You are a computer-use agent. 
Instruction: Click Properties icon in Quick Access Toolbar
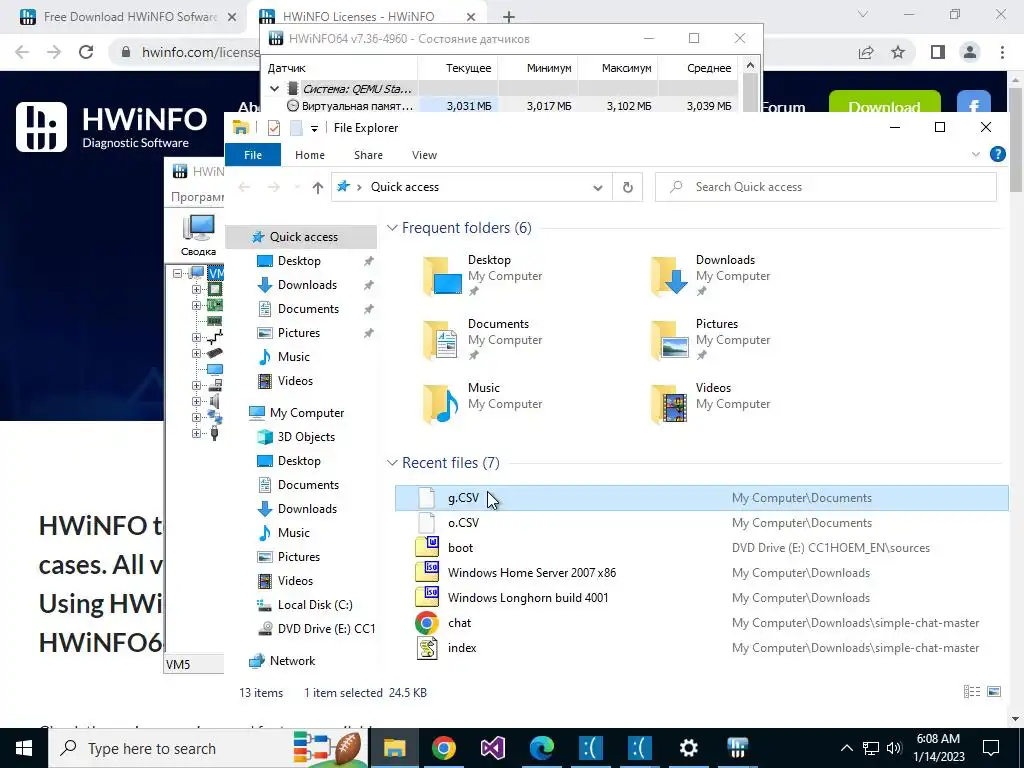click(x=274, y=128)
